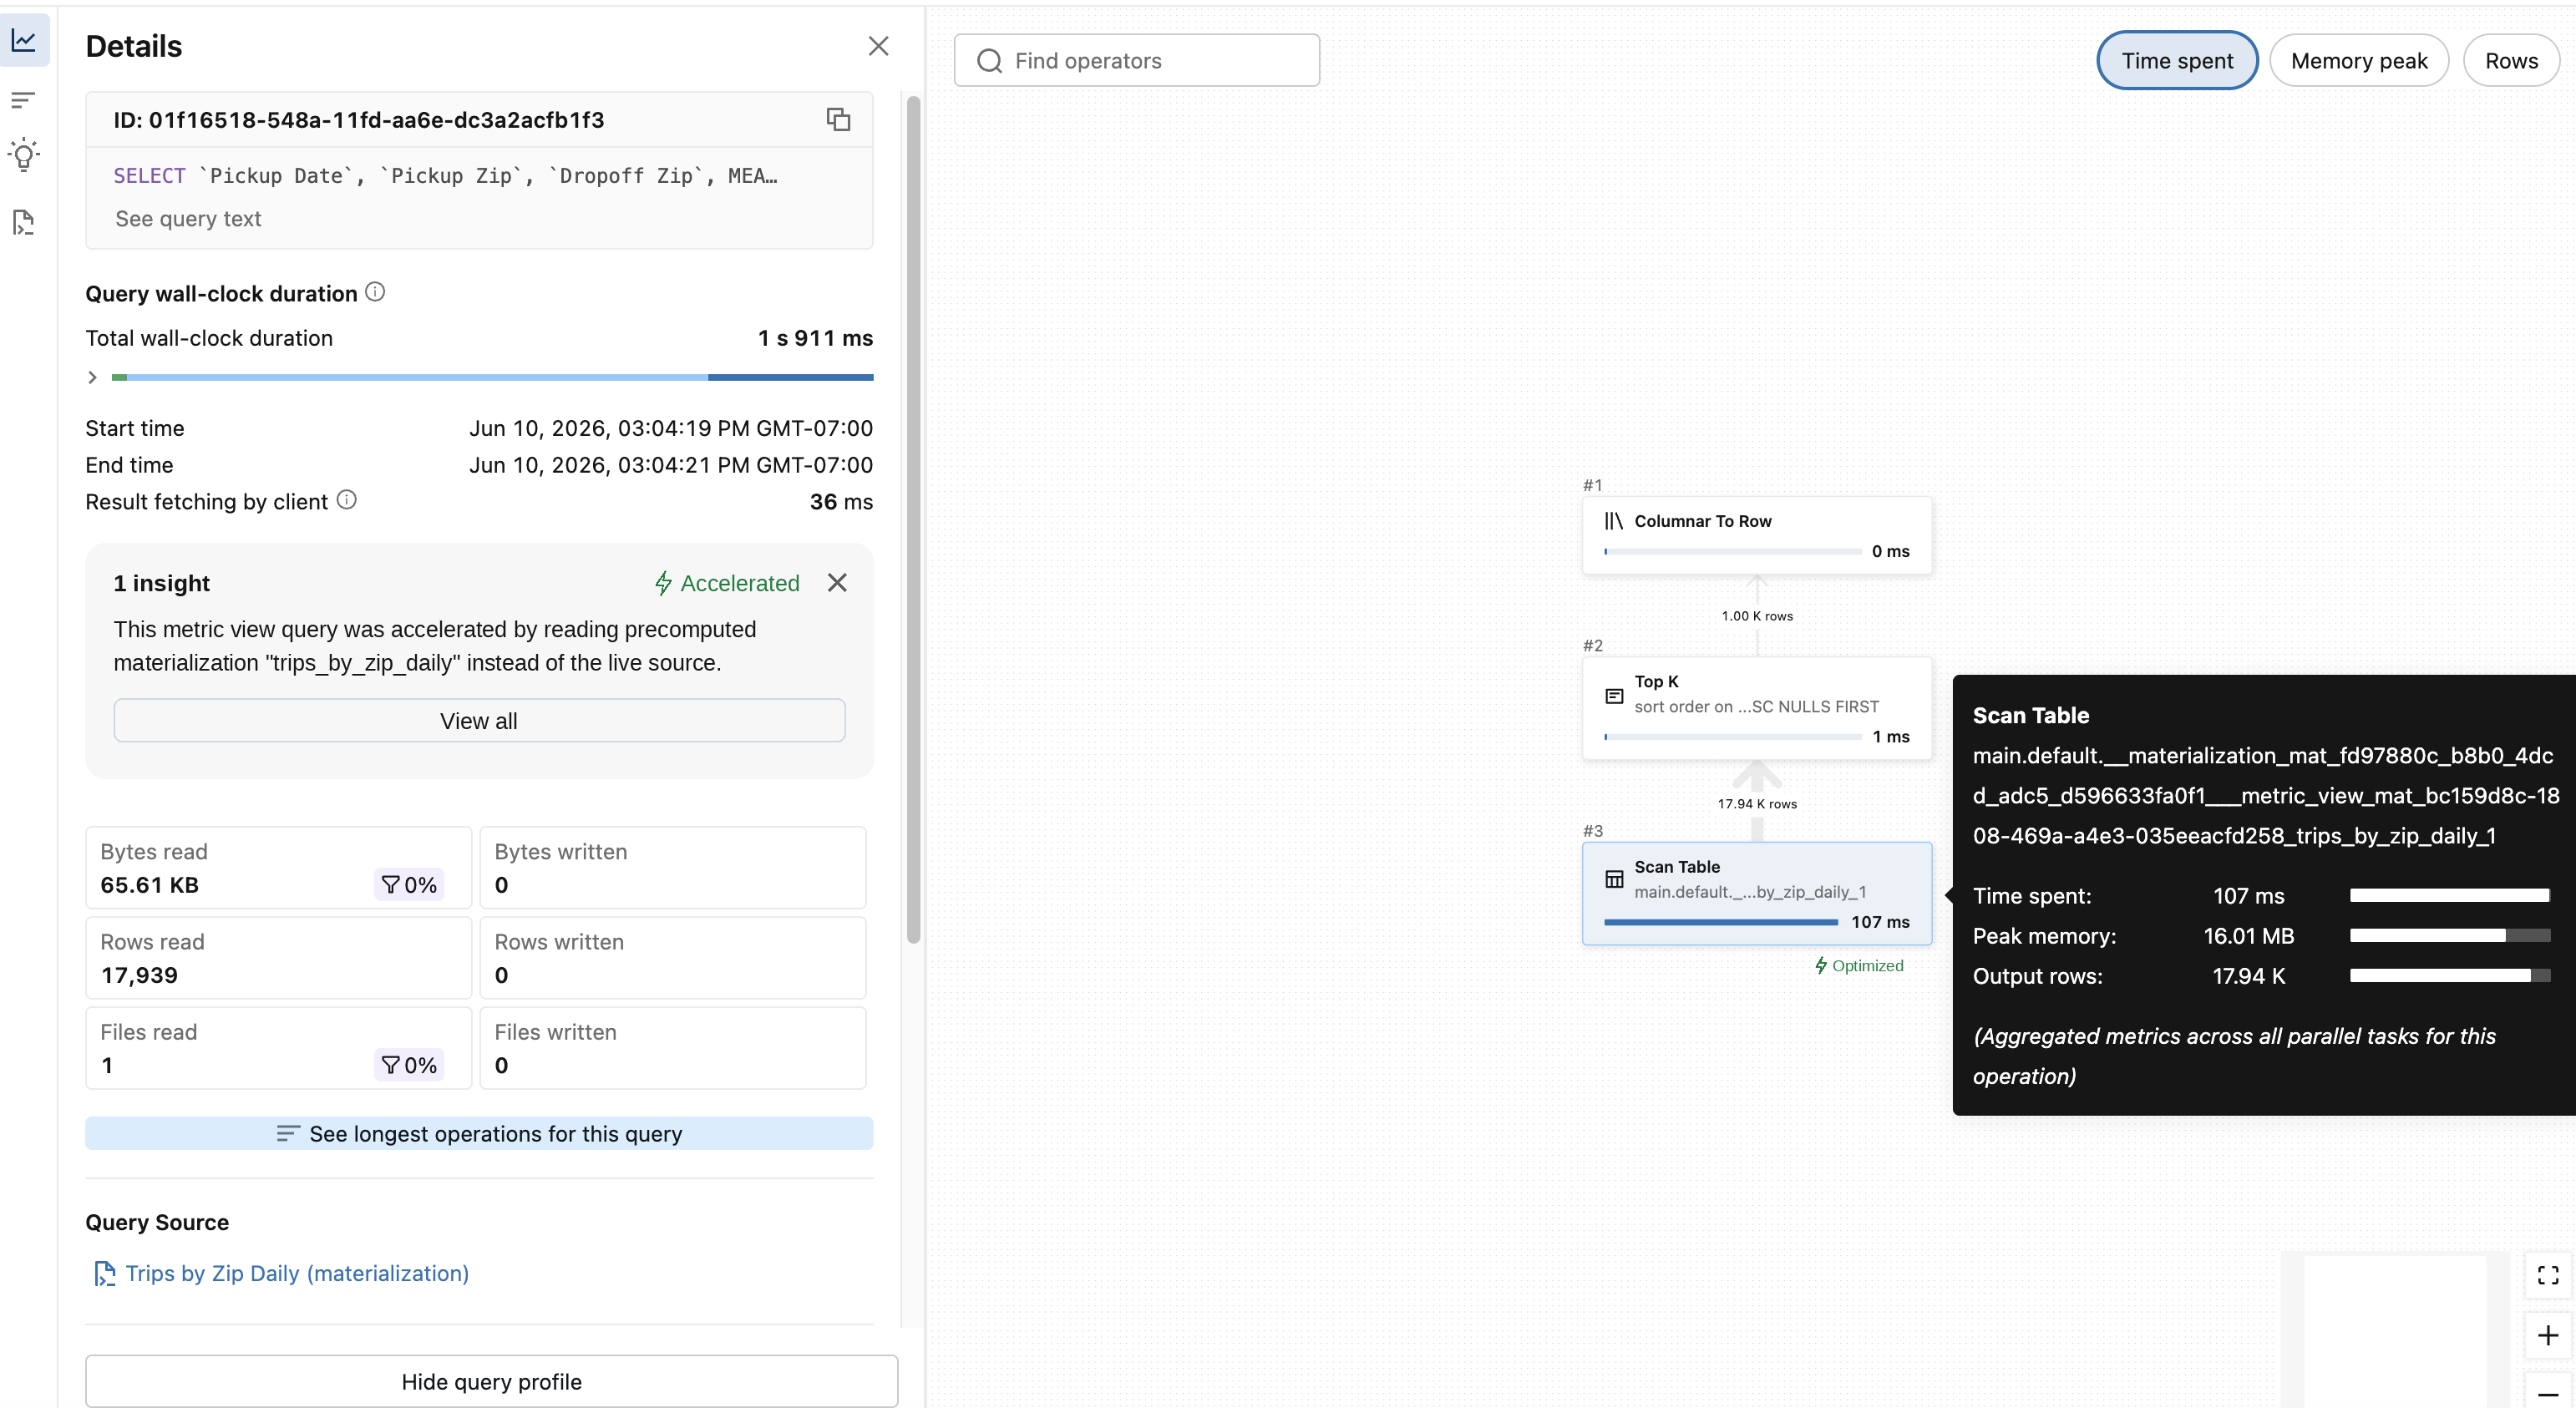
Task: Click the Accelerated insight label
Action: [x=727, y=583]
